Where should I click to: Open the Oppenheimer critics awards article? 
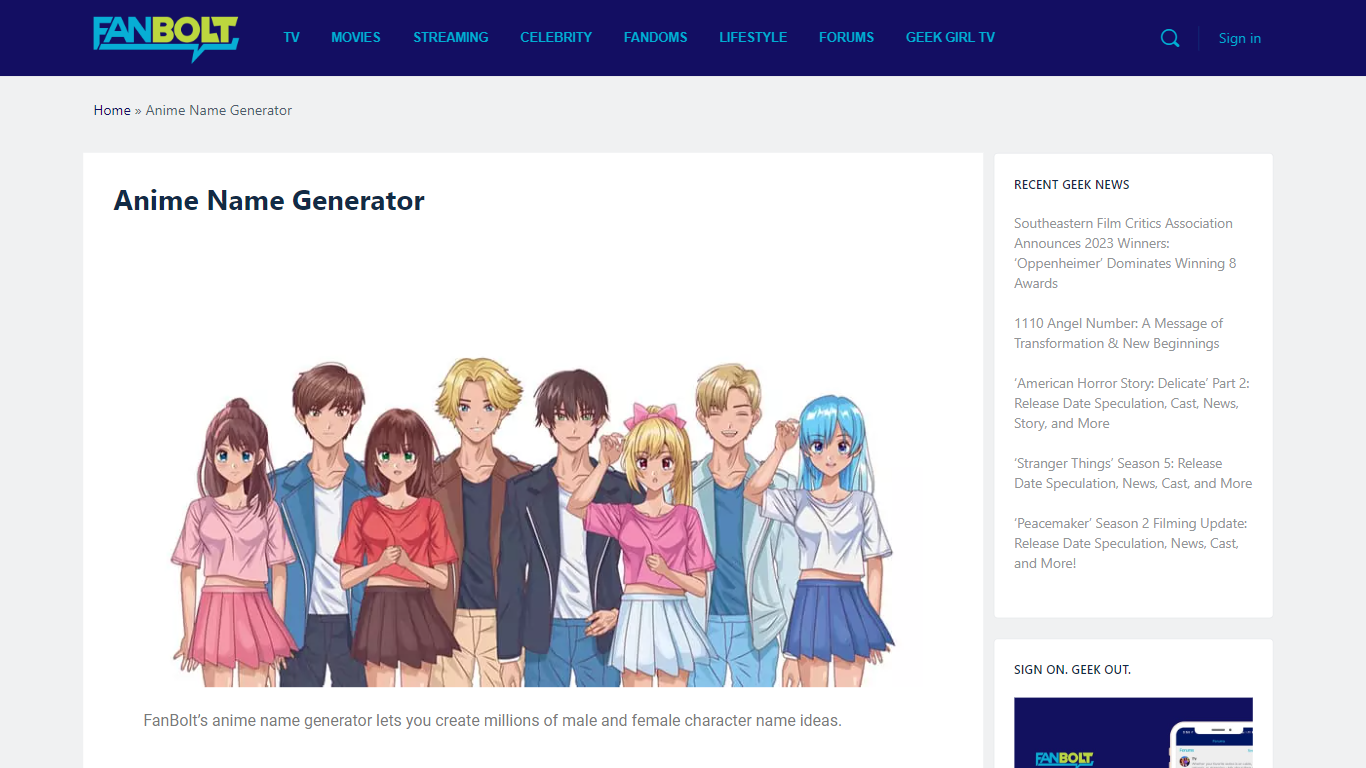coord(1124,253)
